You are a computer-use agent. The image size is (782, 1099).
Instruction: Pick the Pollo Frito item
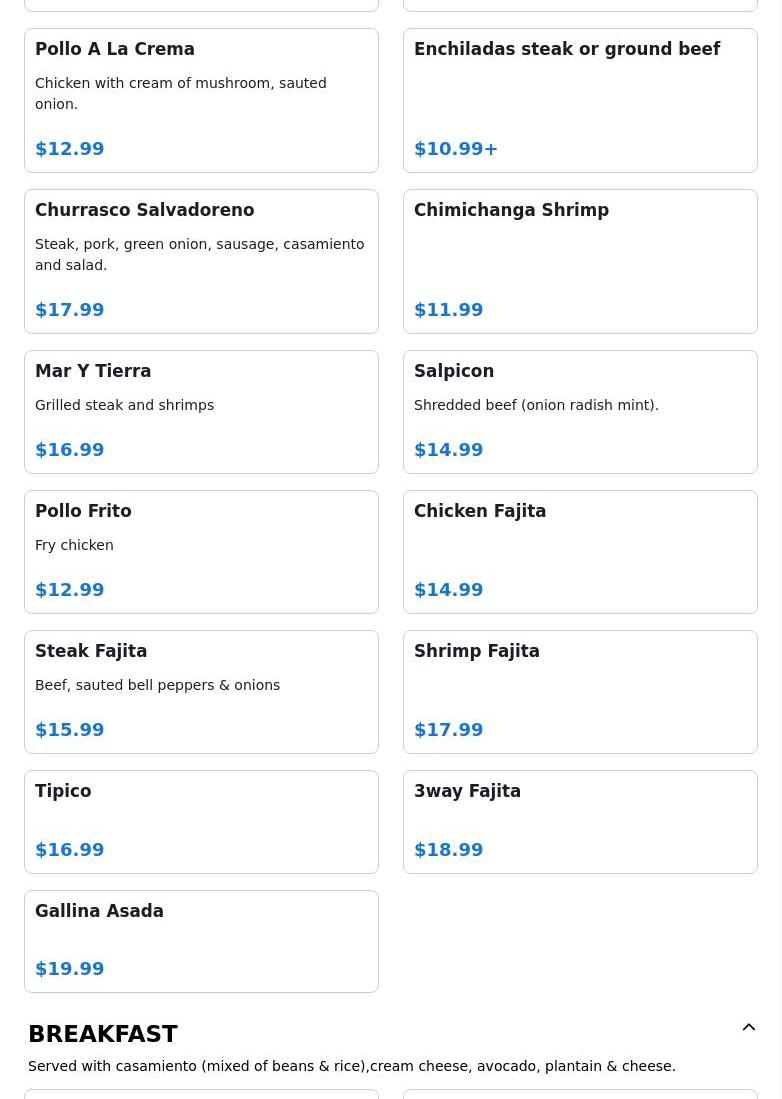[x=201, y=551]
